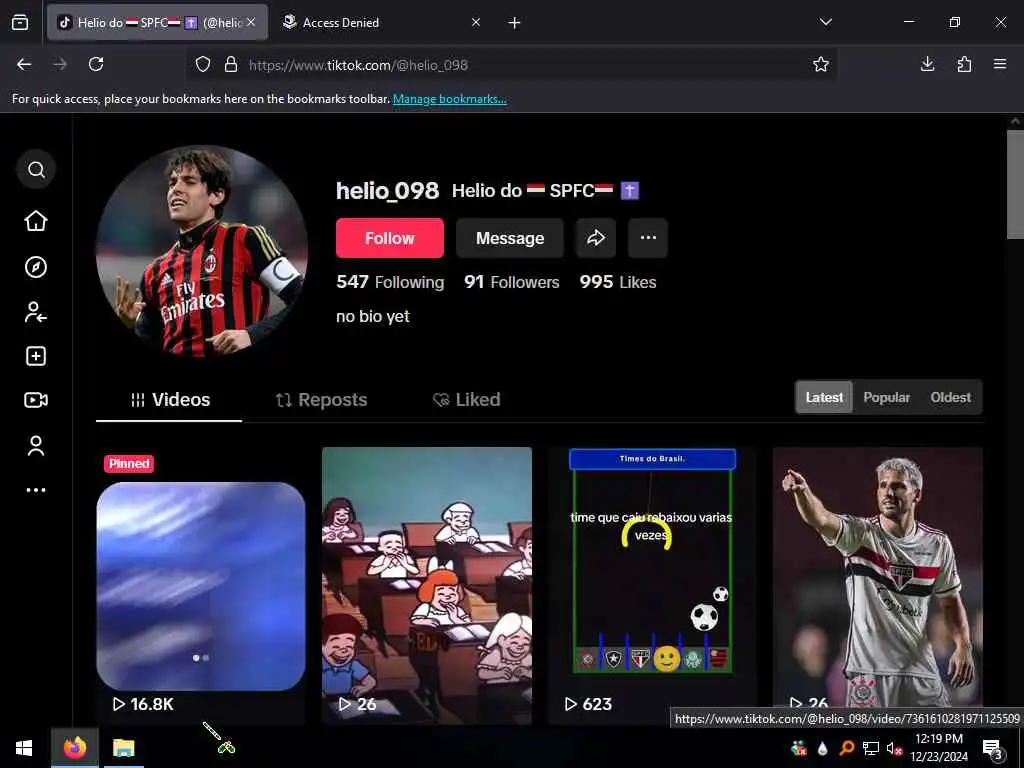Click tracking protection shield icon
The height and width of the screenshot is (768, 1024).
203,64
